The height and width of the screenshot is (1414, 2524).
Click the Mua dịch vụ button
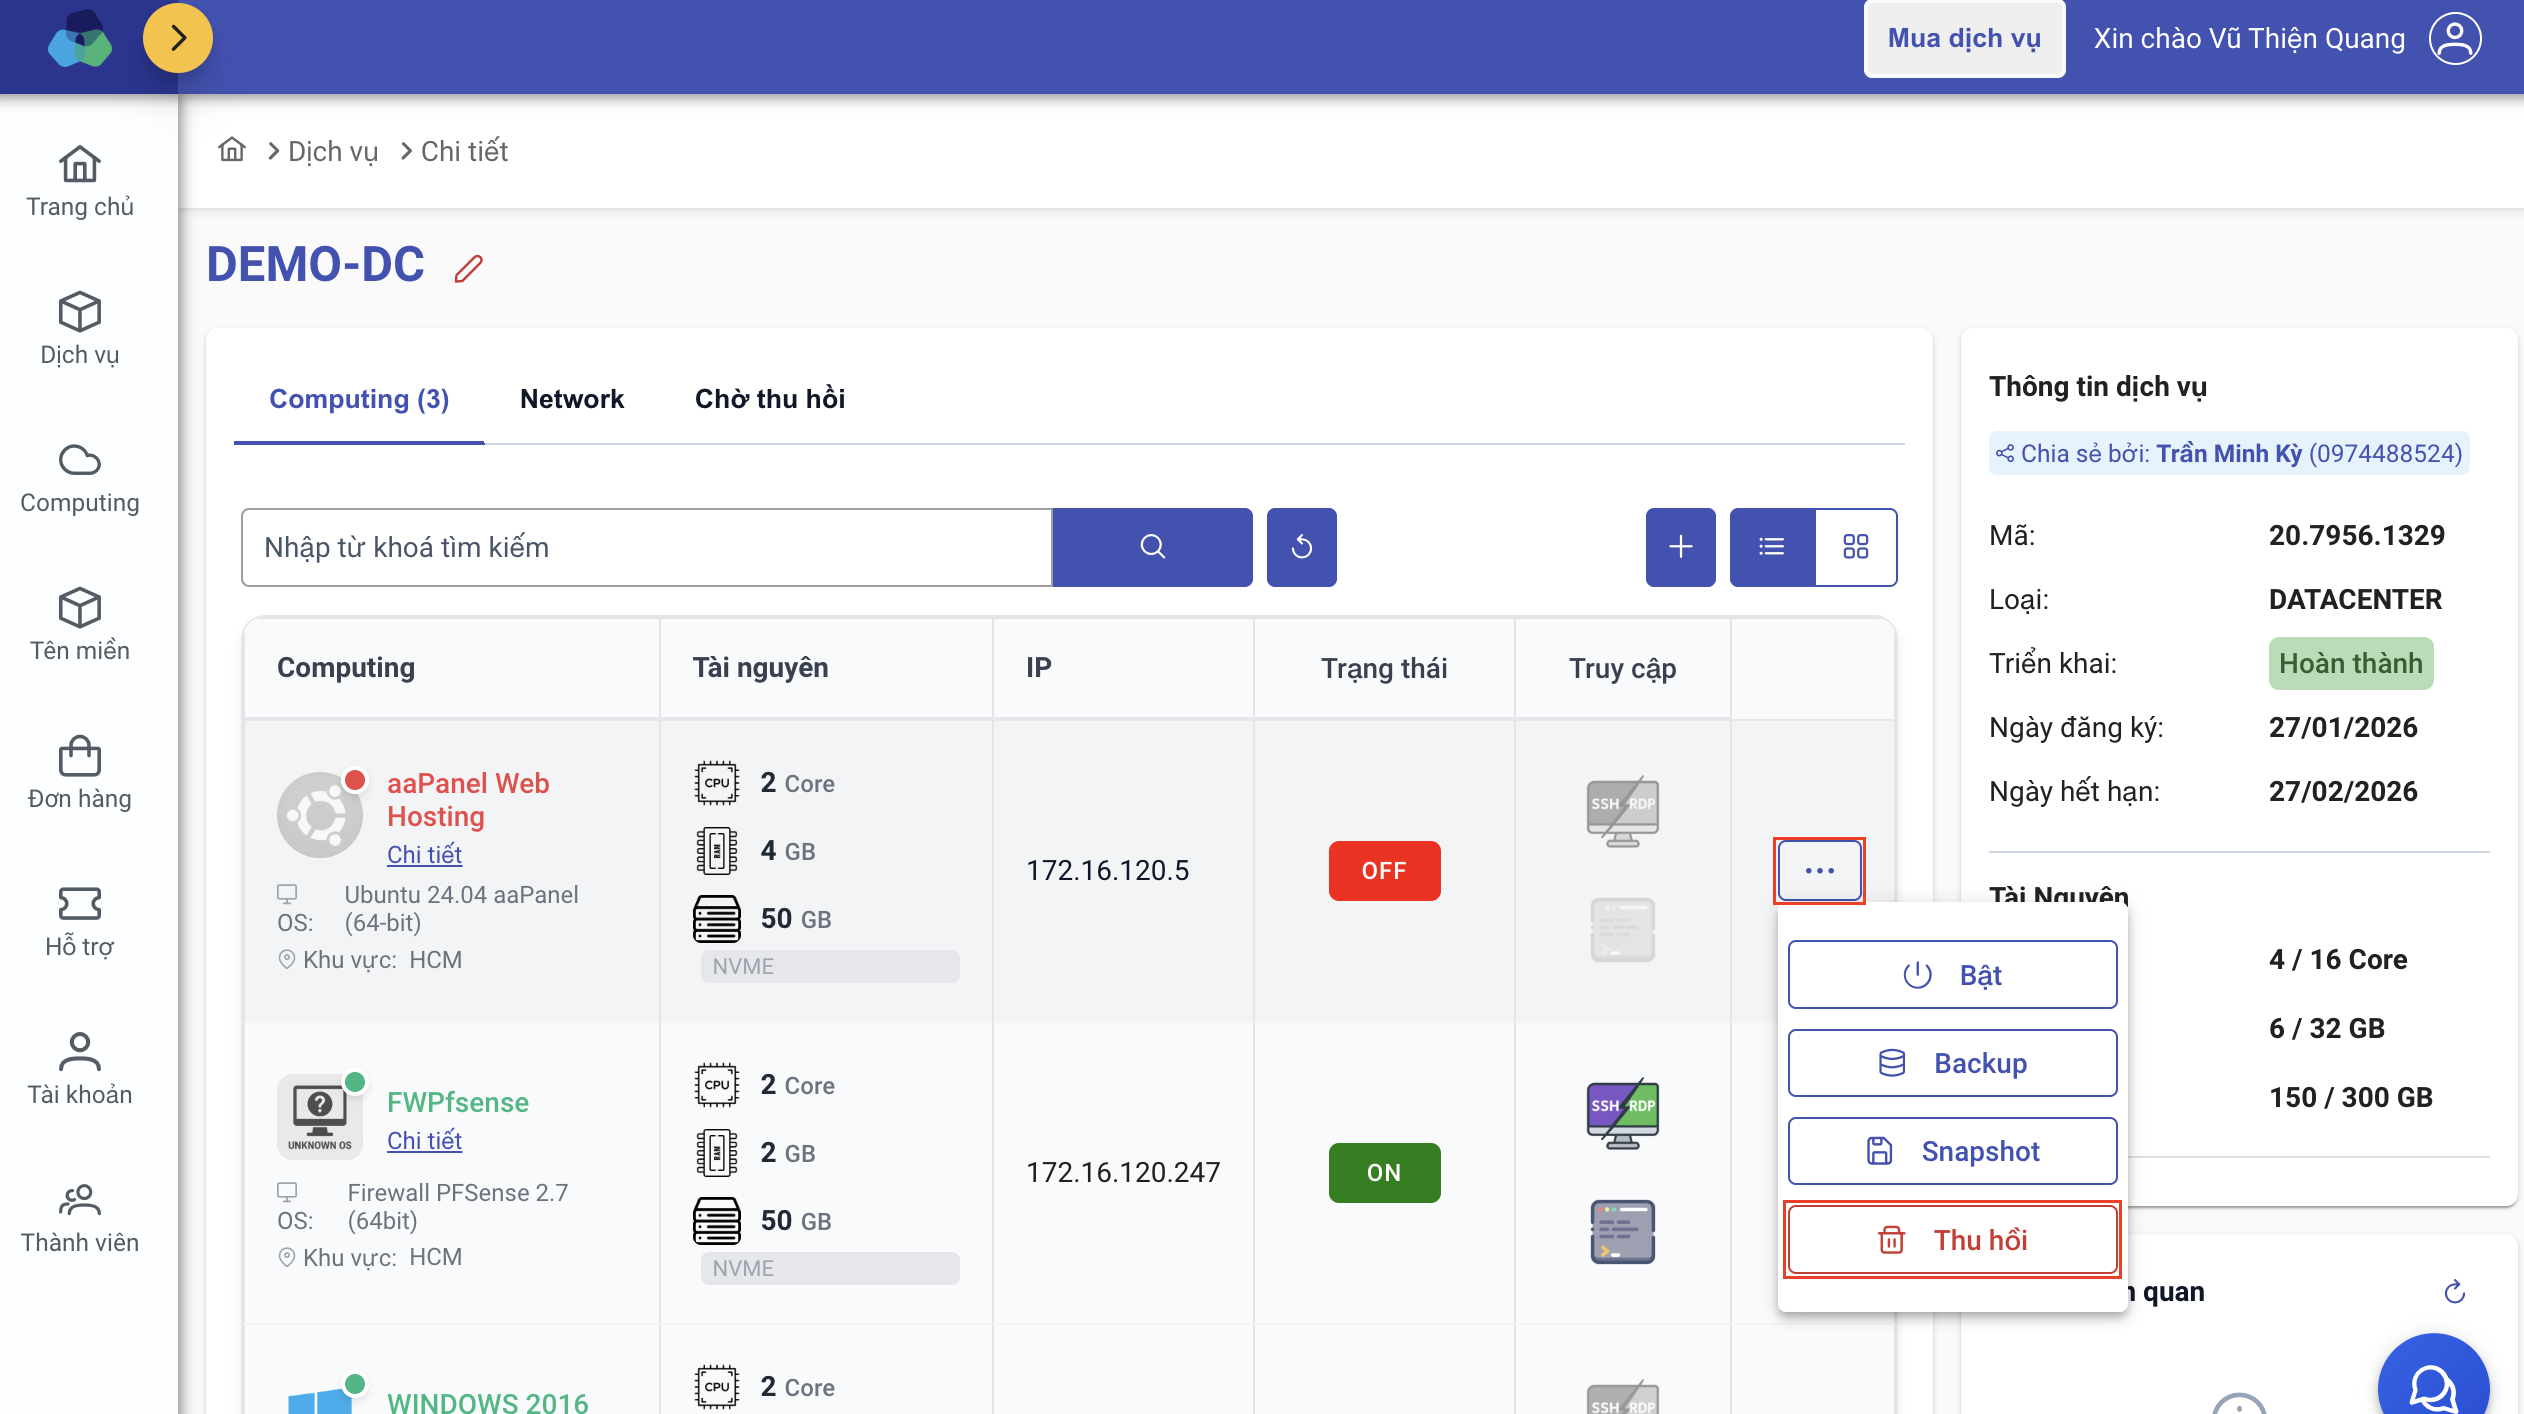(x=1964, y=39)
